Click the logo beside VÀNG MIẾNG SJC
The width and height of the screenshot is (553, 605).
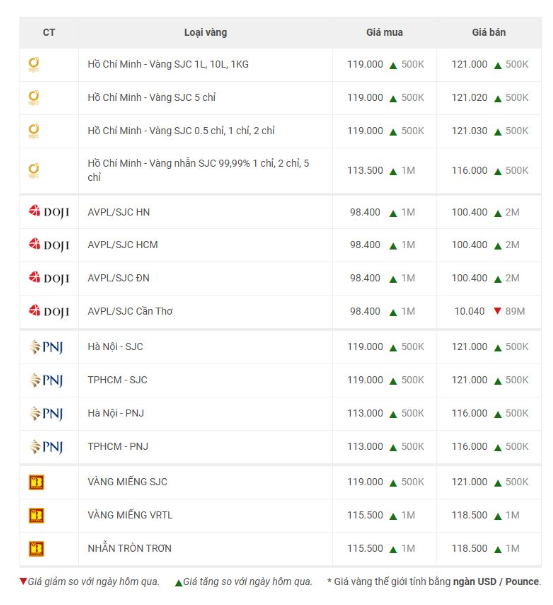[x=36, y=482]
